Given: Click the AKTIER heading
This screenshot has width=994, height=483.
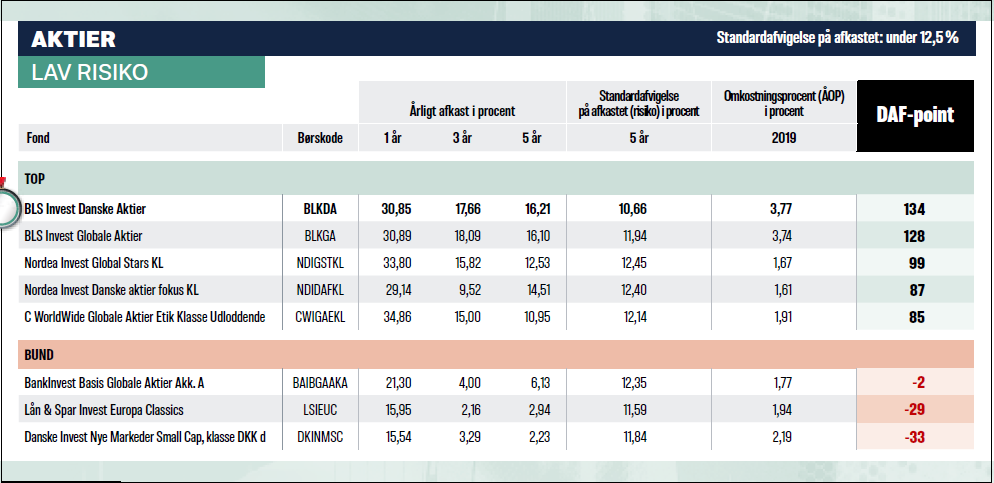Looking at the screenshot, I should click(73, 39).
